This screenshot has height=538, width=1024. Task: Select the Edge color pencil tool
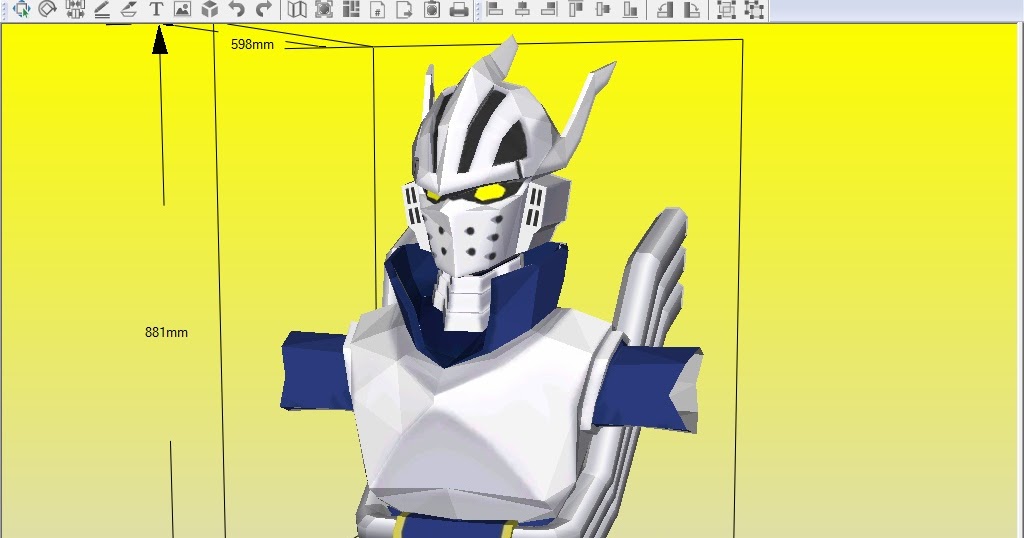pos(102,9)
